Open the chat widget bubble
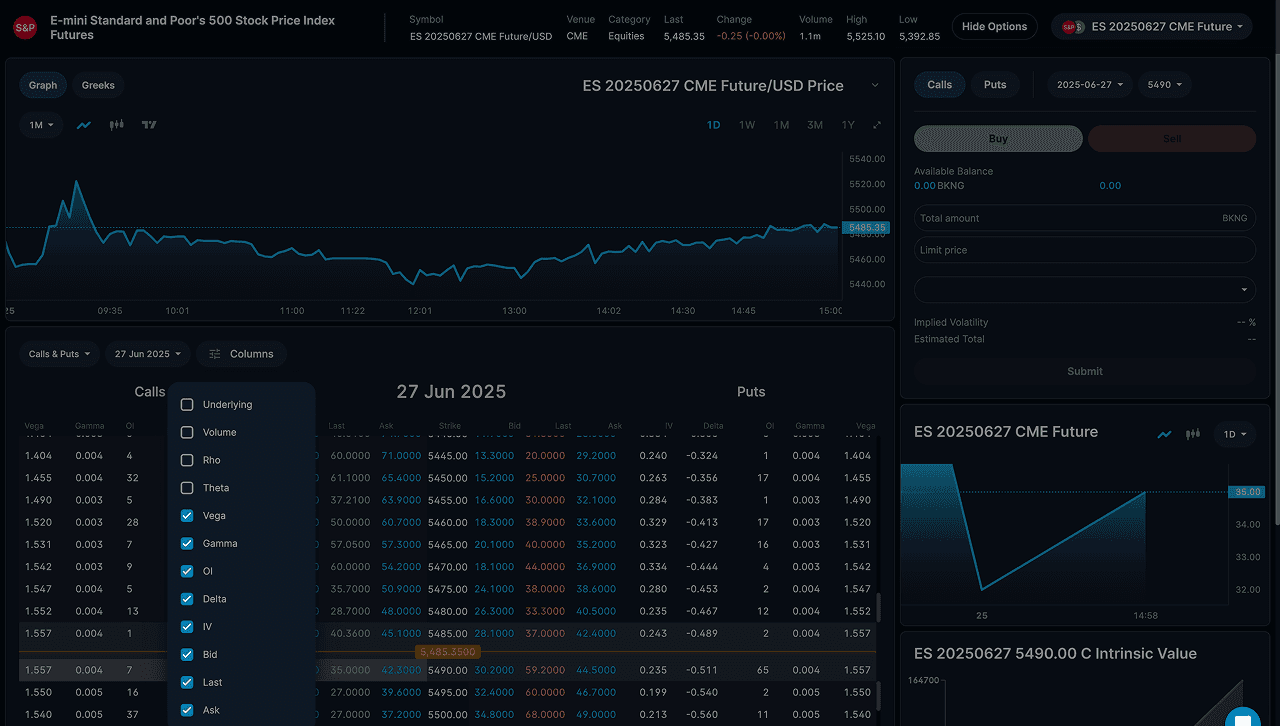Screen dimensions: 1280x726 [1242, 718]
